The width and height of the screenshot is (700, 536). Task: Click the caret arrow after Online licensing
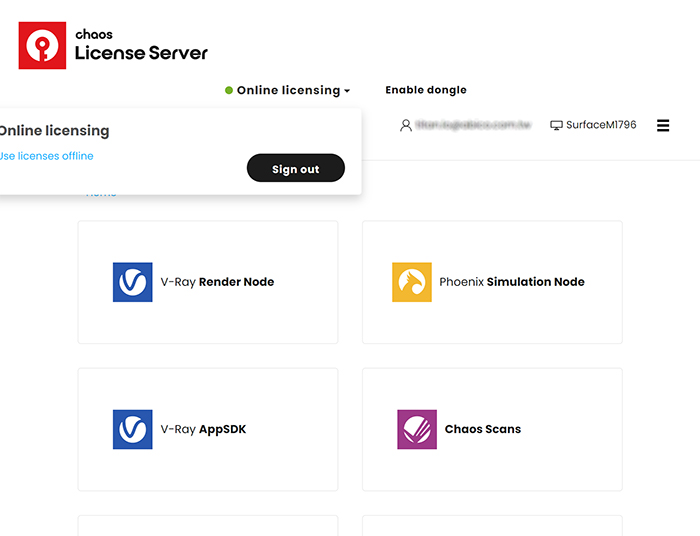(347, 91)
